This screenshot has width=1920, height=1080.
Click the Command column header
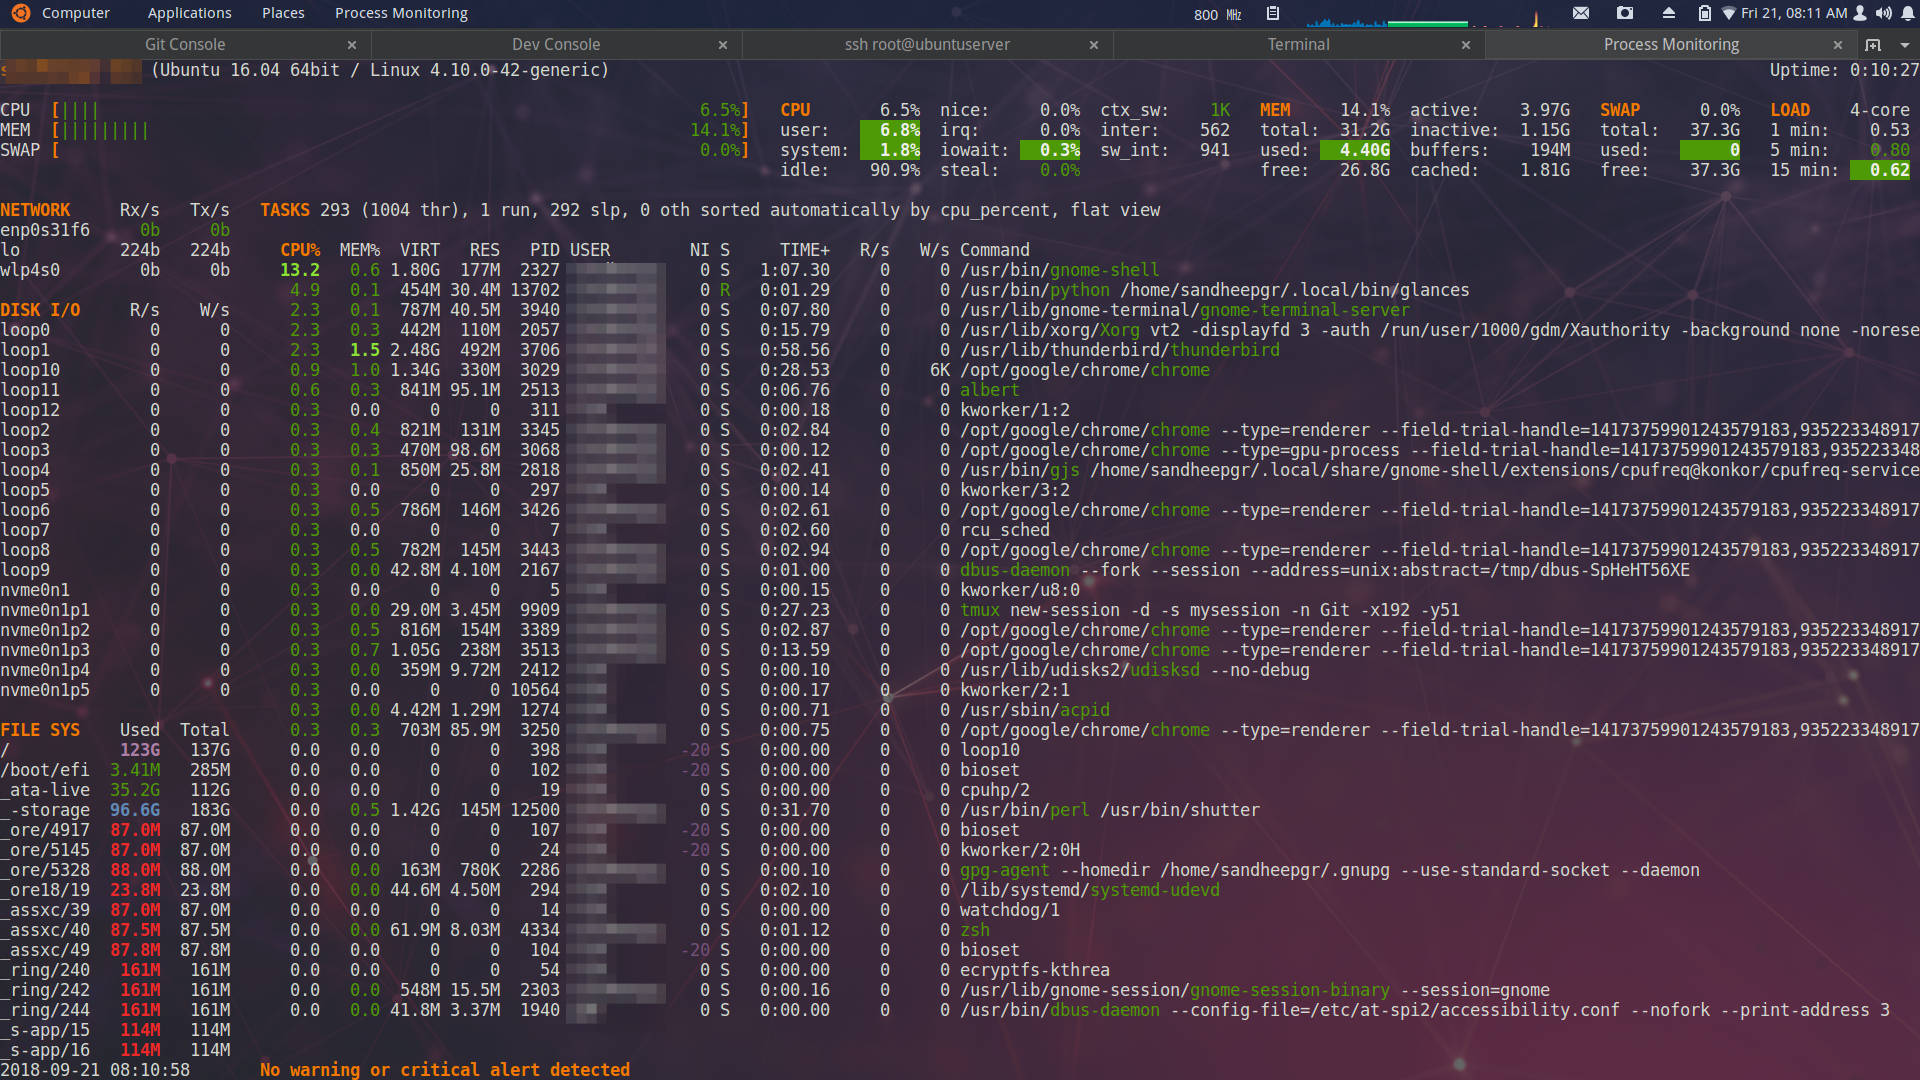tap(995, 250)
